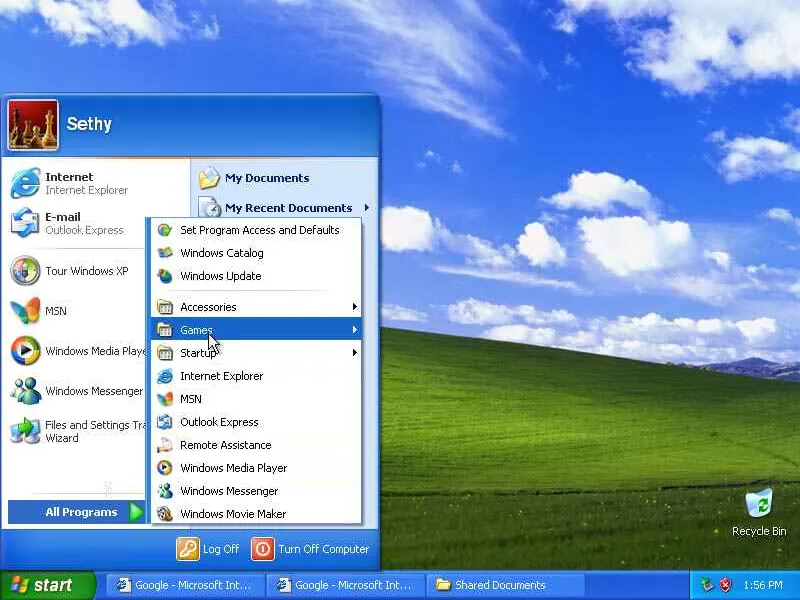
Task: Click Internet Explorer icon in All Programs list
Action: (165, 376)
